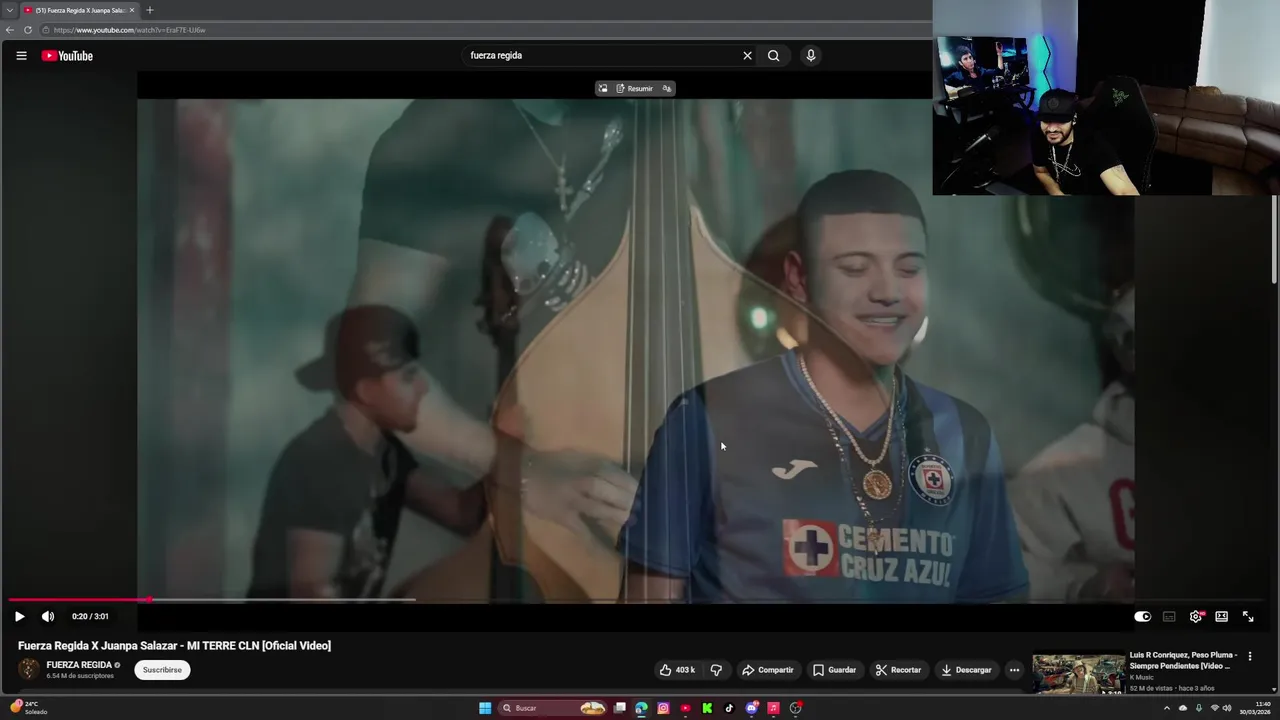1280x720 pixels.
Task: Open the tab list dropdown arrow
Action: point(9,10)
